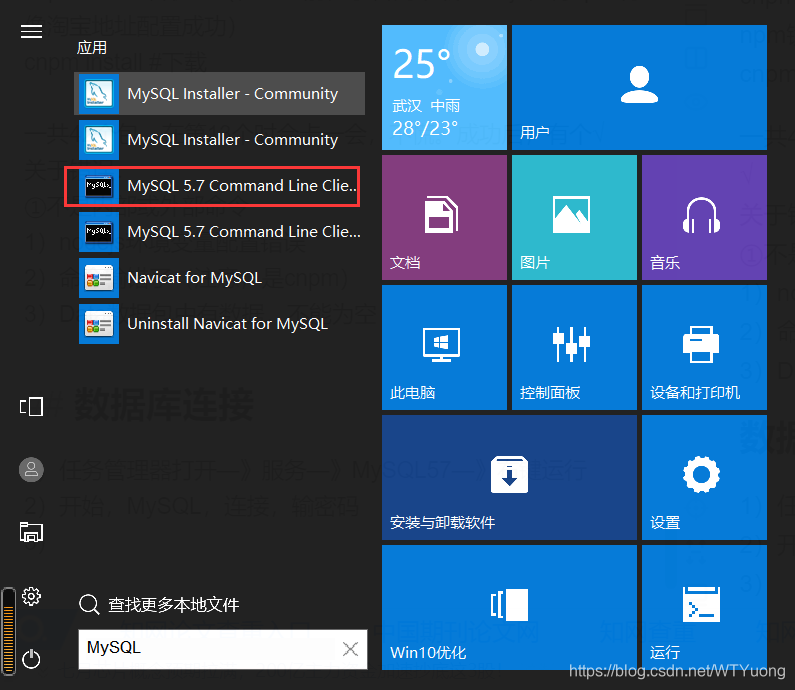This screenshot has width=795, height=690.
Task: Select 'Uninstall Navicat for MySQL' text entry
Action: click(x=228, y=323)
